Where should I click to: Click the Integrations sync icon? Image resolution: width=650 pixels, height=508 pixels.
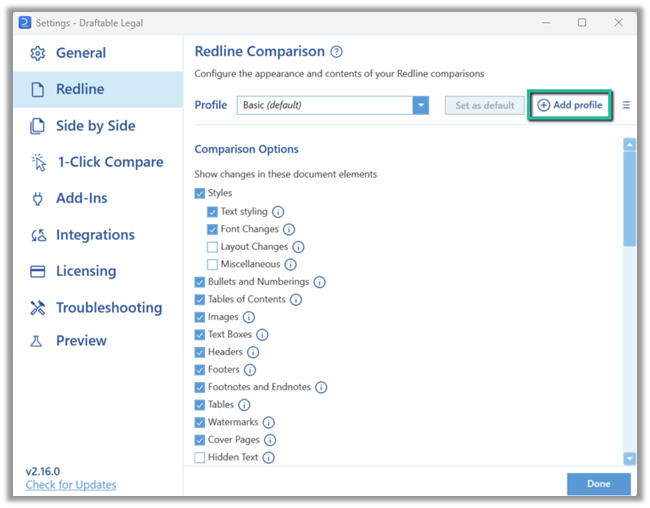pos(39,235)
